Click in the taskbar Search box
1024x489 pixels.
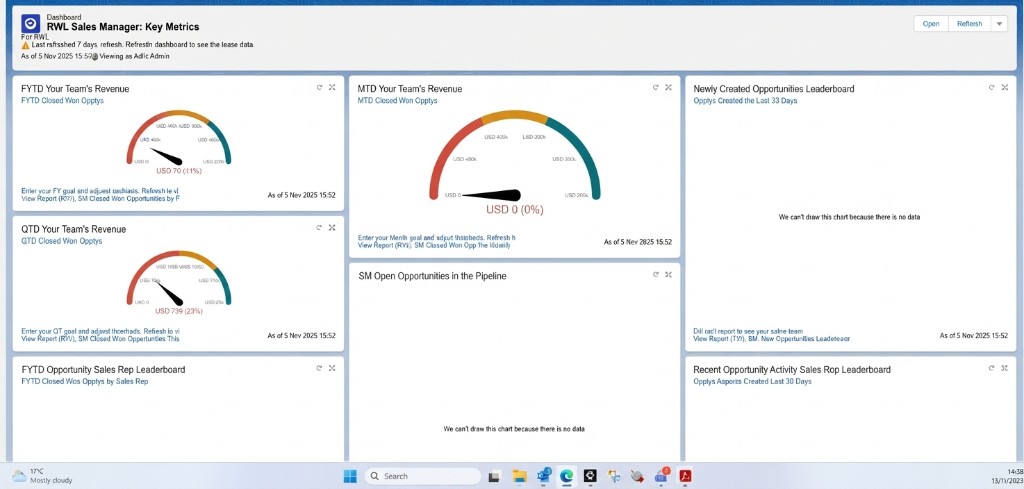coord(422,476)
